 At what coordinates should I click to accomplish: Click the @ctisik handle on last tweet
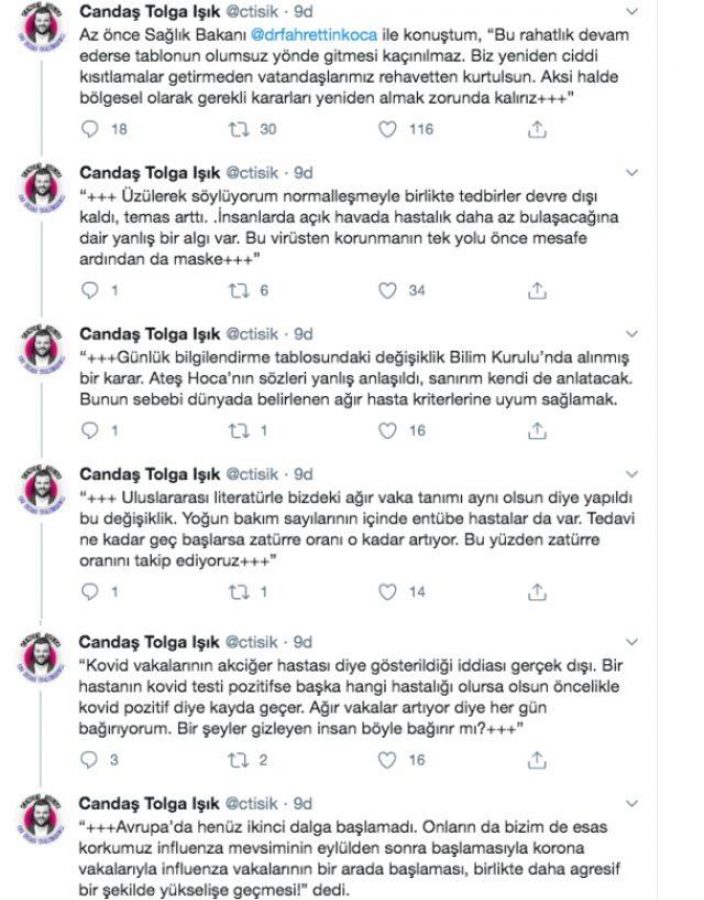pyautogui.click(x=257, y=803)
